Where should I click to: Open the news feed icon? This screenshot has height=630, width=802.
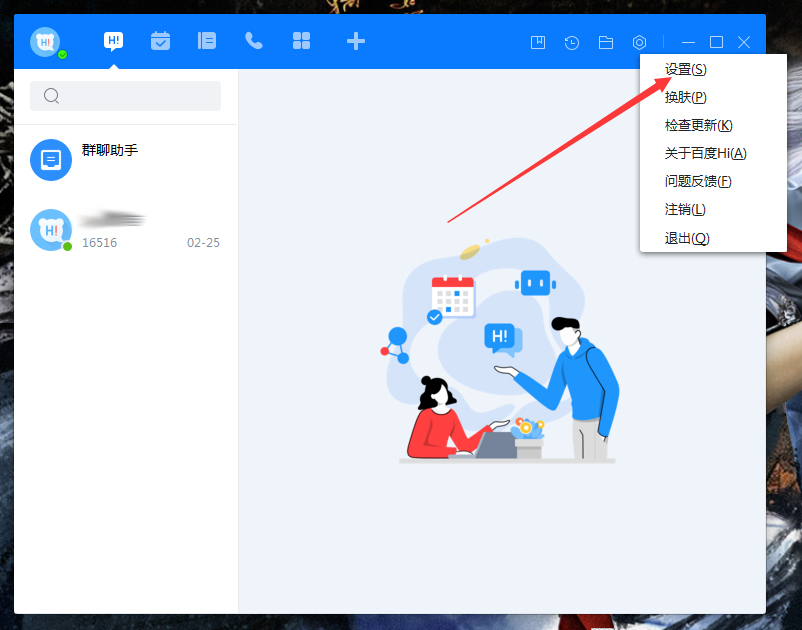pos(206,41)
